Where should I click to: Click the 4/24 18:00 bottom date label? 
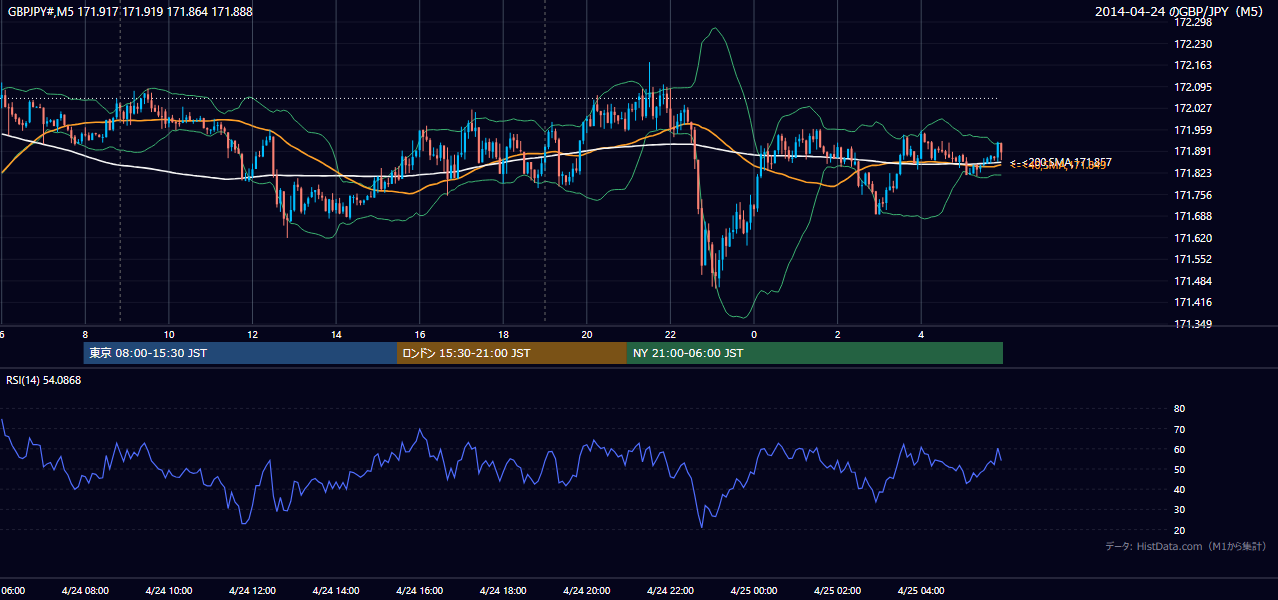click(502, 591)
